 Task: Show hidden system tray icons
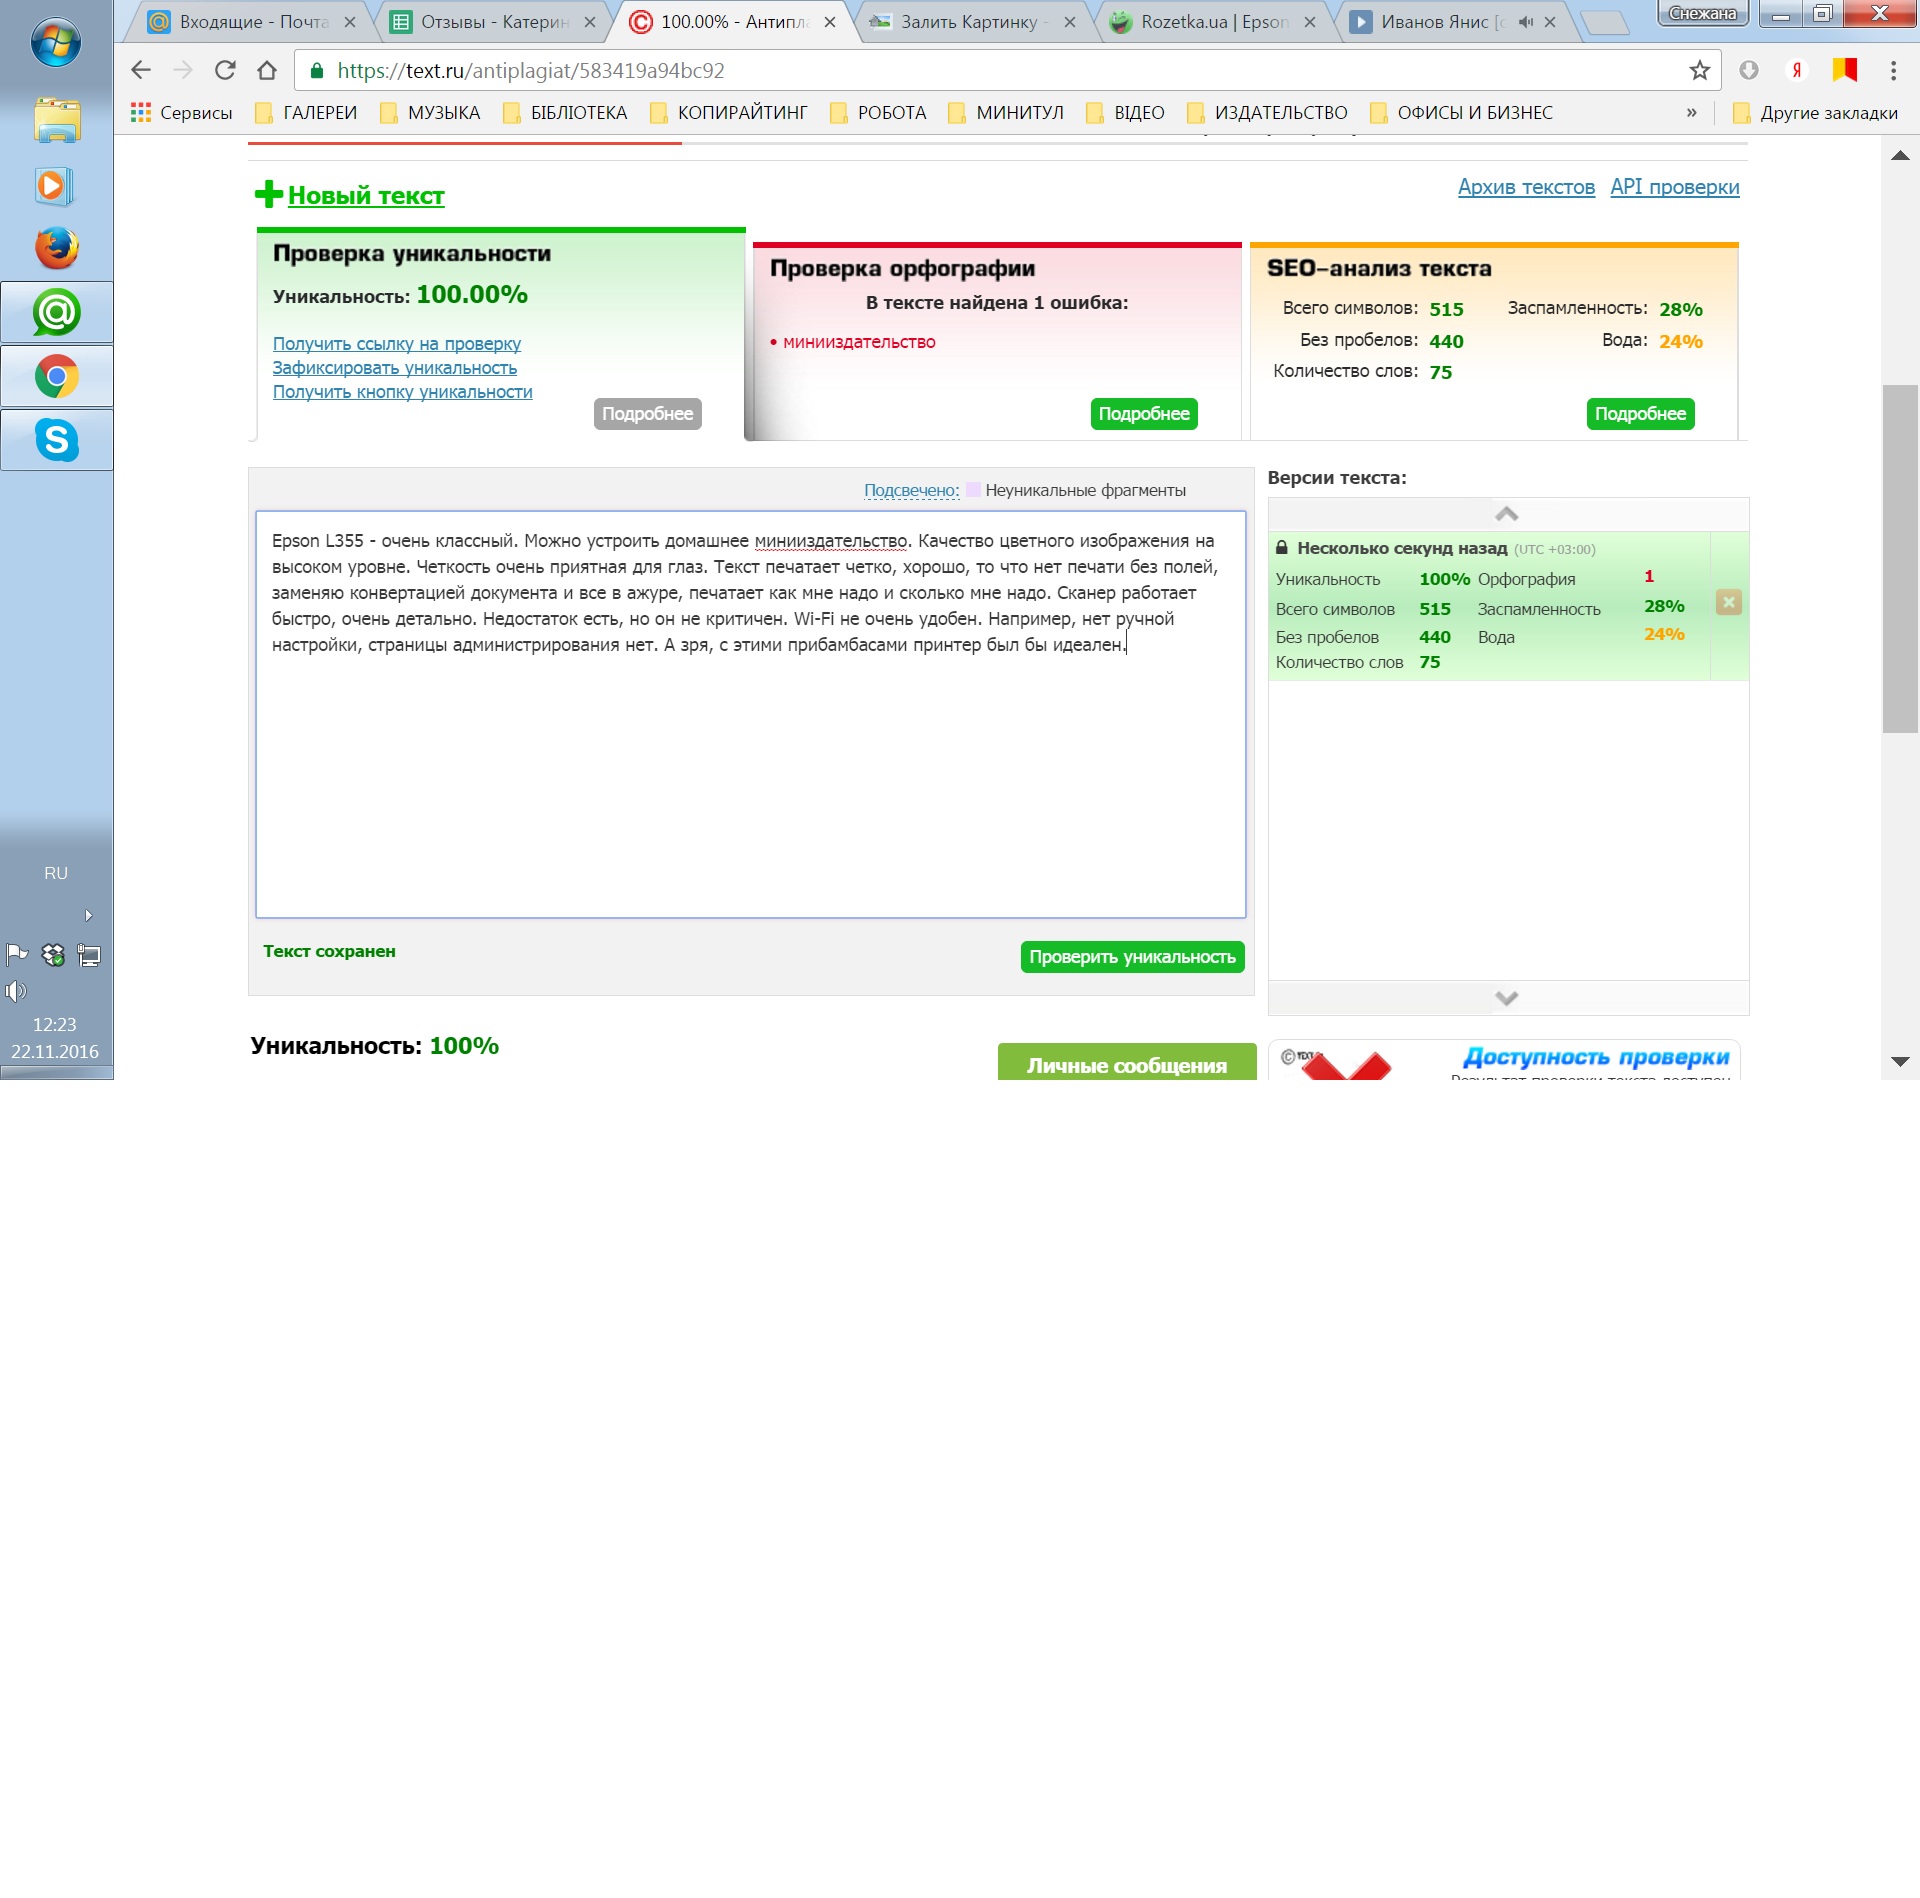[89, 915]
